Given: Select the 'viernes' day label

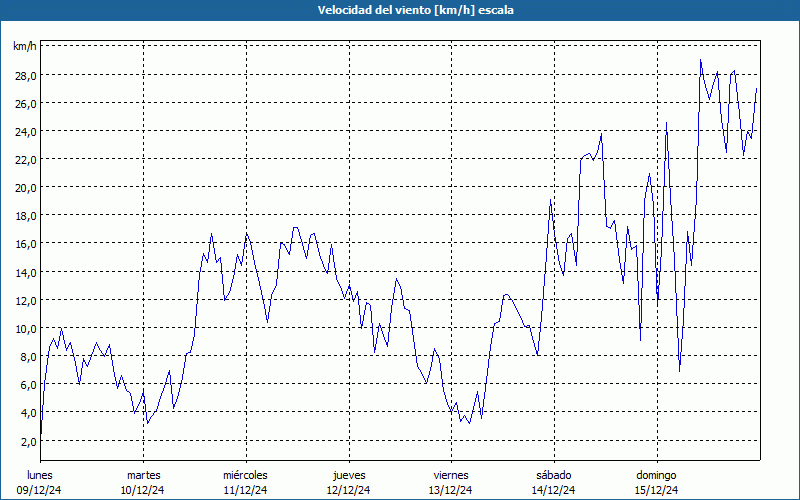Looking at the screenshot, I should 451,475.
